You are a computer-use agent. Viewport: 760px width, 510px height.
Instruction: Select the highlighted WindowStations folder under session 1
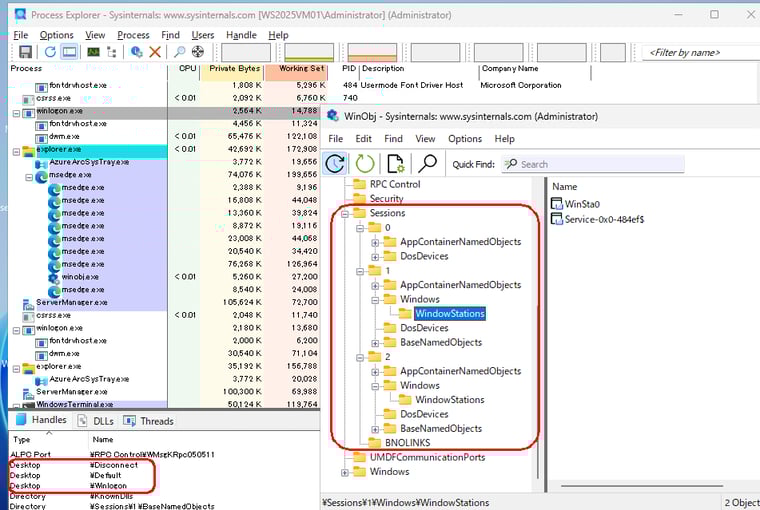coord(450,314)
